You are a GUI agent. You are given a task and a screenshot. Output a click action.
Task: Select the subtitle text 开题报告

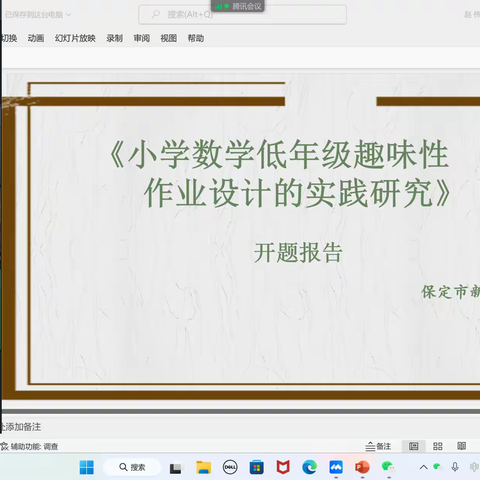coord(298,252)
